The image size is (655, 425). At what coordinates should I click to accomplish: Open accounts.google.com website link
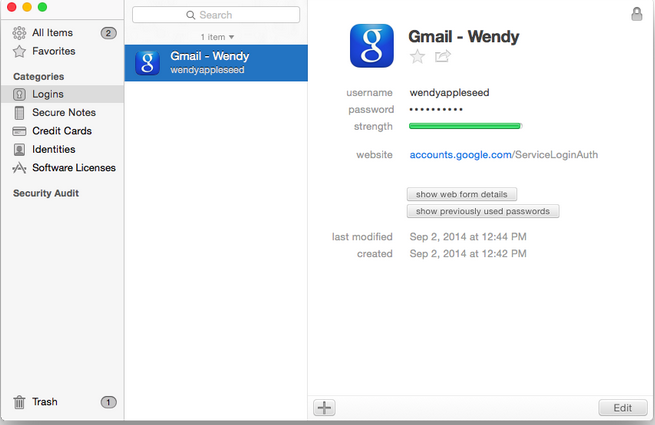click(460, 155)
